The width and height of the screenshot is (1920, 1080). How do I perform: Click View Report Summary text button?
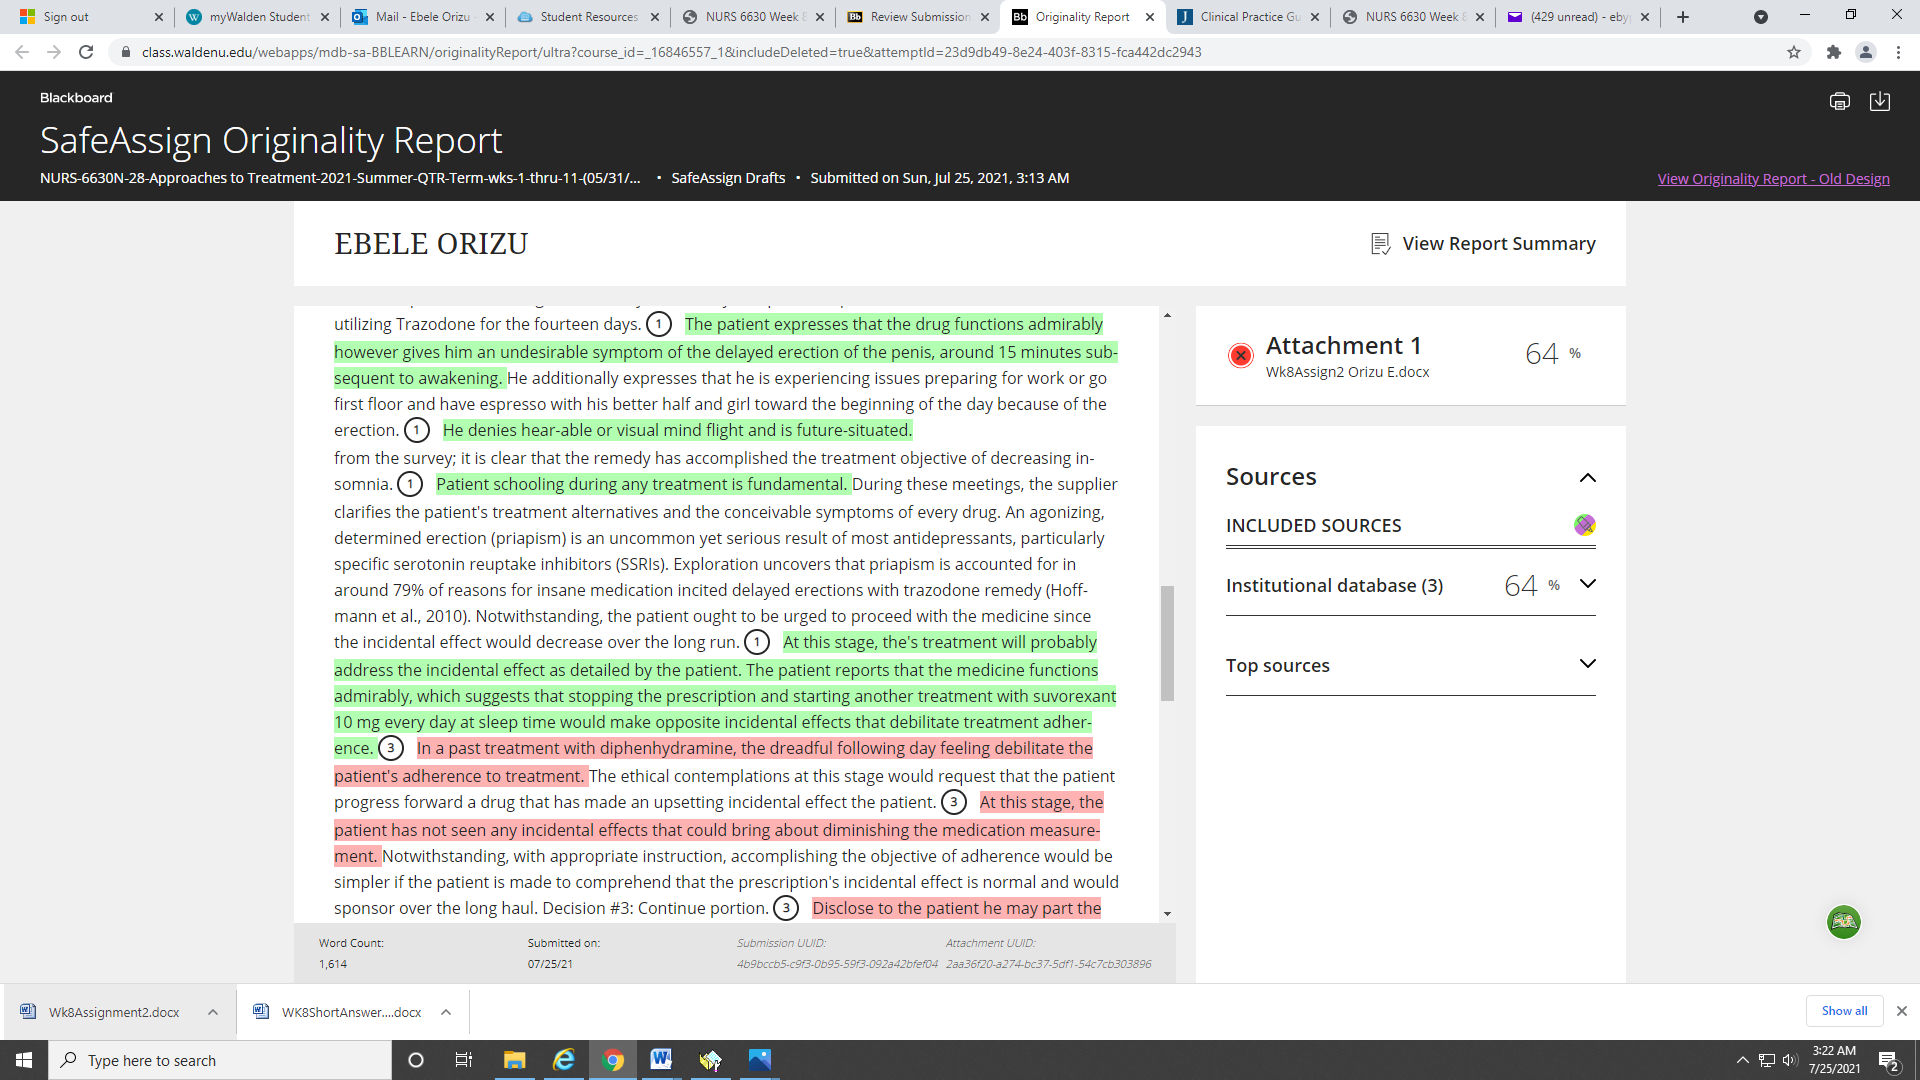point(1498,244)
